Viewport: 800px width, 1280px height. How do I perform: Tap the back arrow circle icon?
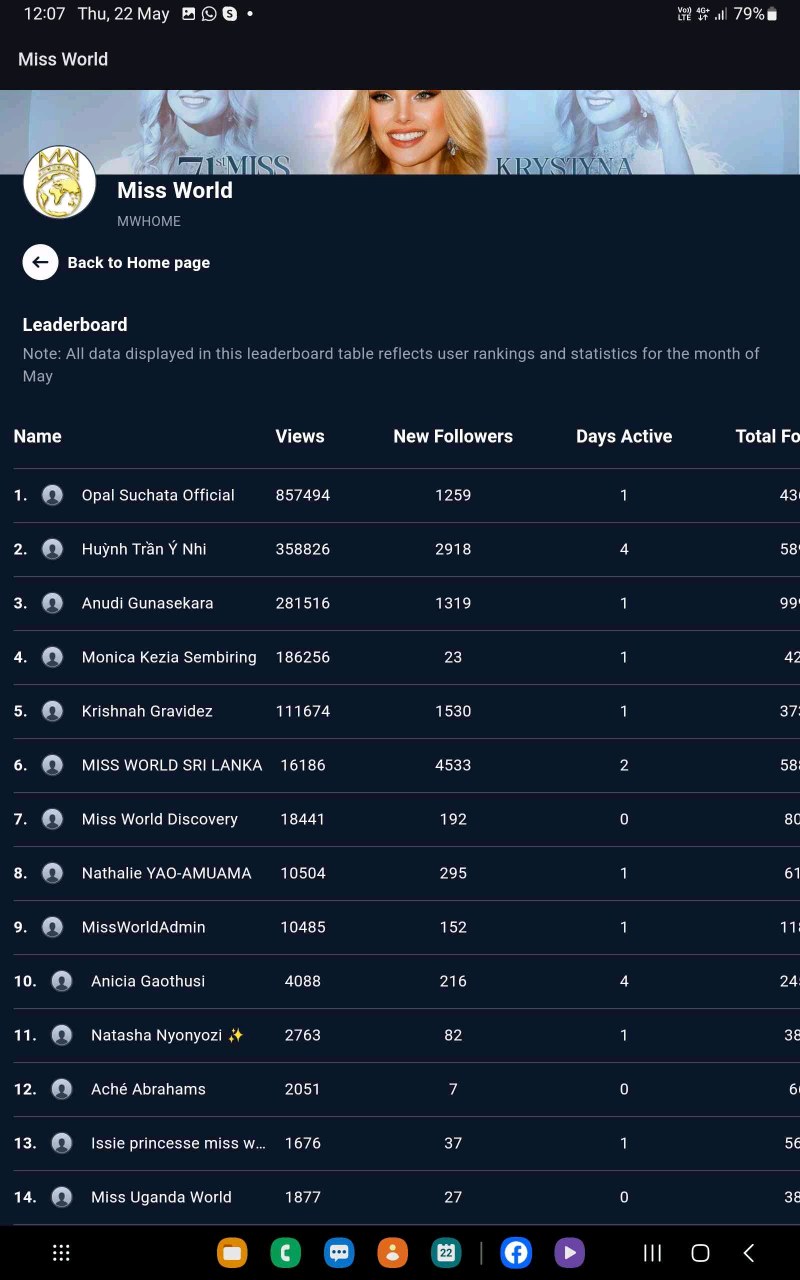(40, 262)
